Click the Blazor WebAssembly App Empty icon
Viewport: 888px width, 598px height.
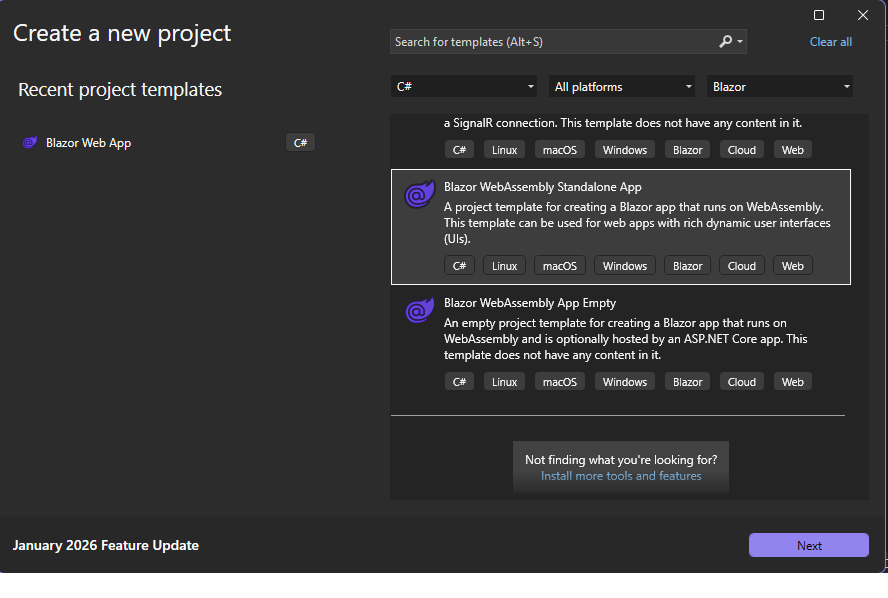[x=418, y=312]
